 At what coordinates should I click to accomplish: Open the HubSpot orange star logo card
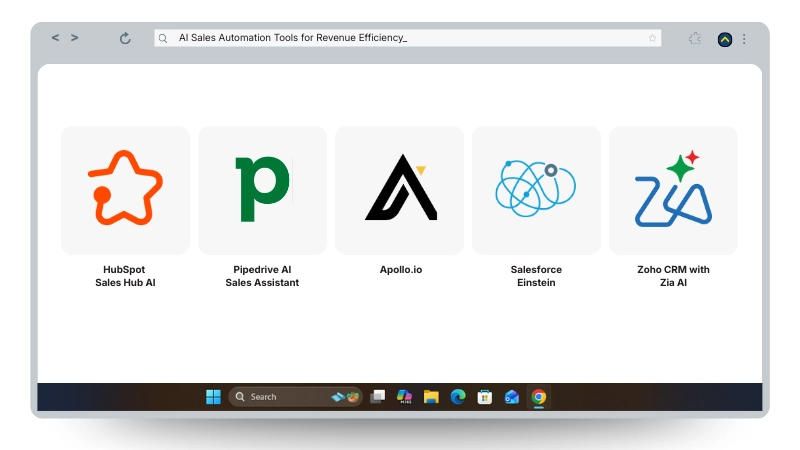[126, 190]
